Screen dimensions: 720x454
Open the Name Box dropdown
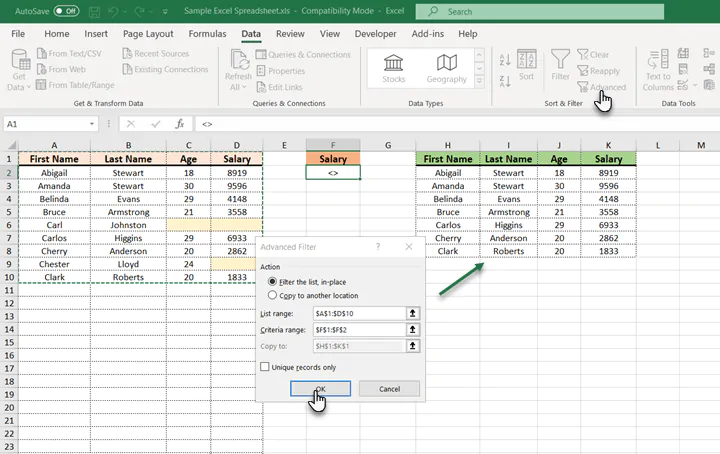click(x=92, y=124)
